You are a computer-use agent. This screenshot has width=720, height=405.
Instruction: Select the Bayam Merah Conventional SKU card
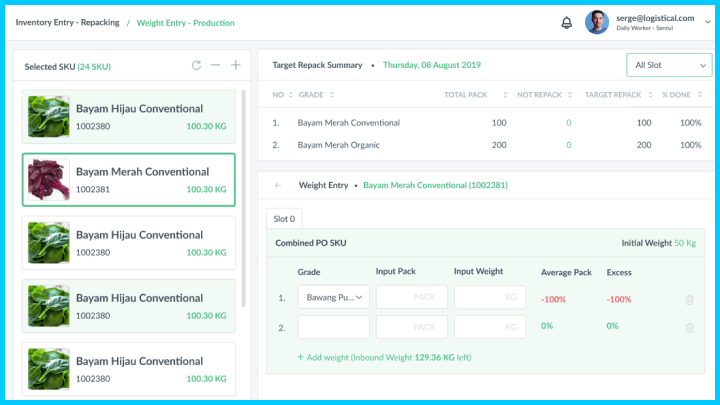[x=128, y=180]
